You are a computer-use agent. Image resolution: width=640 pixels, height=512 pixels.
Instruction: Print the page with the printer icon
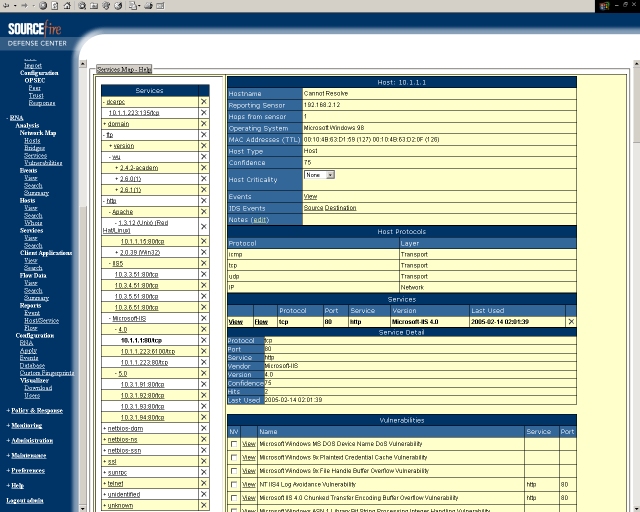[x=148, y=6]
